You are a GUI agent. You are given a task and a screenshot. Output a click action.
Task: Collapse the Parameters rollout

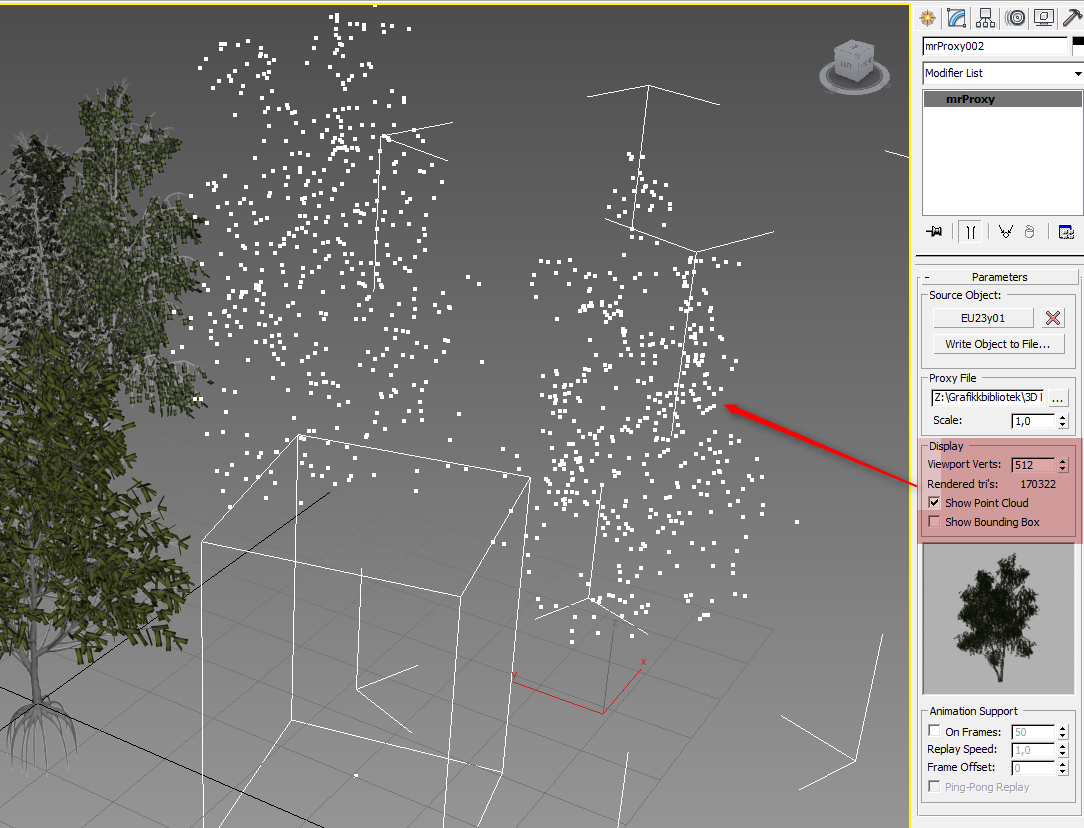coord(998,277)
